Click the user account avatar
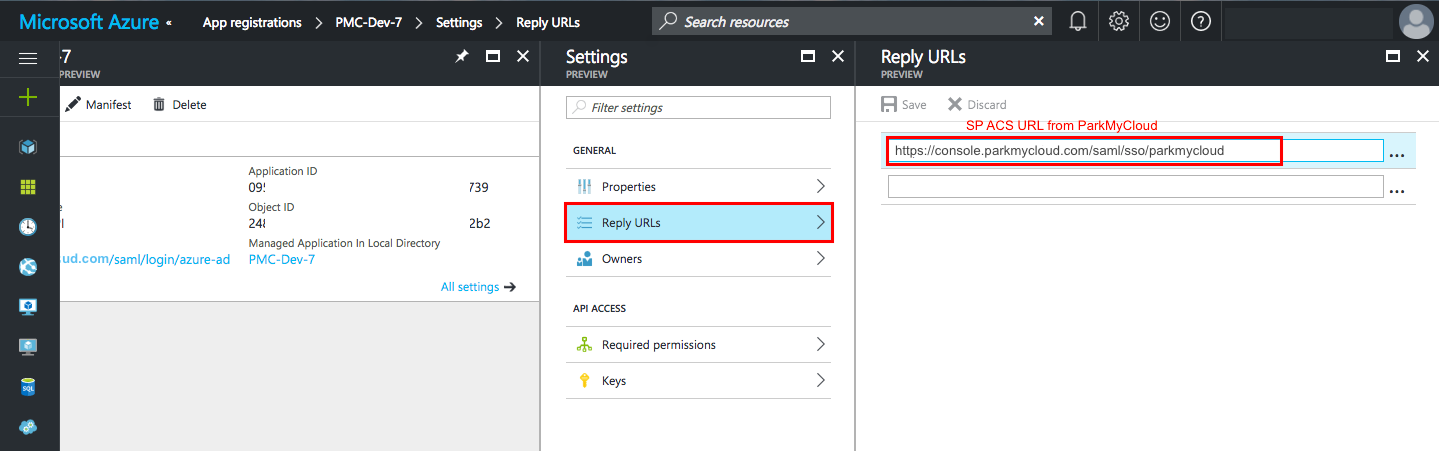Image resolution: width=1439 pixels, height=451 pixels. [1415, 21]
